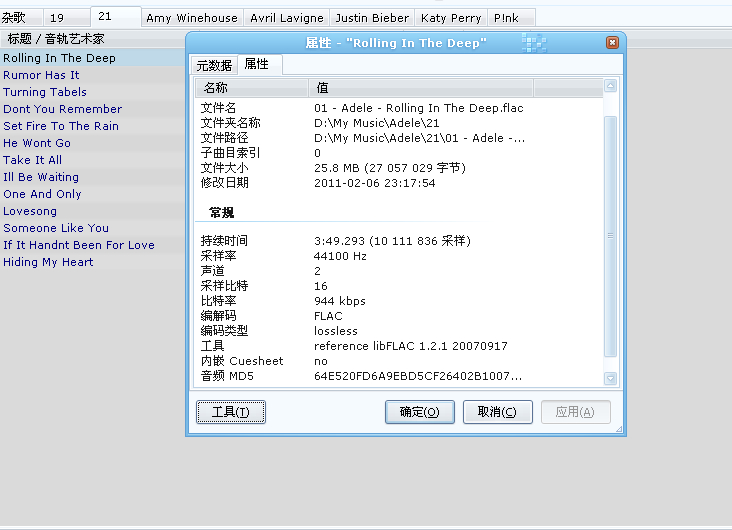
Task: Open the Amy Winehouse playlist tab
Action: coord(192,18)
